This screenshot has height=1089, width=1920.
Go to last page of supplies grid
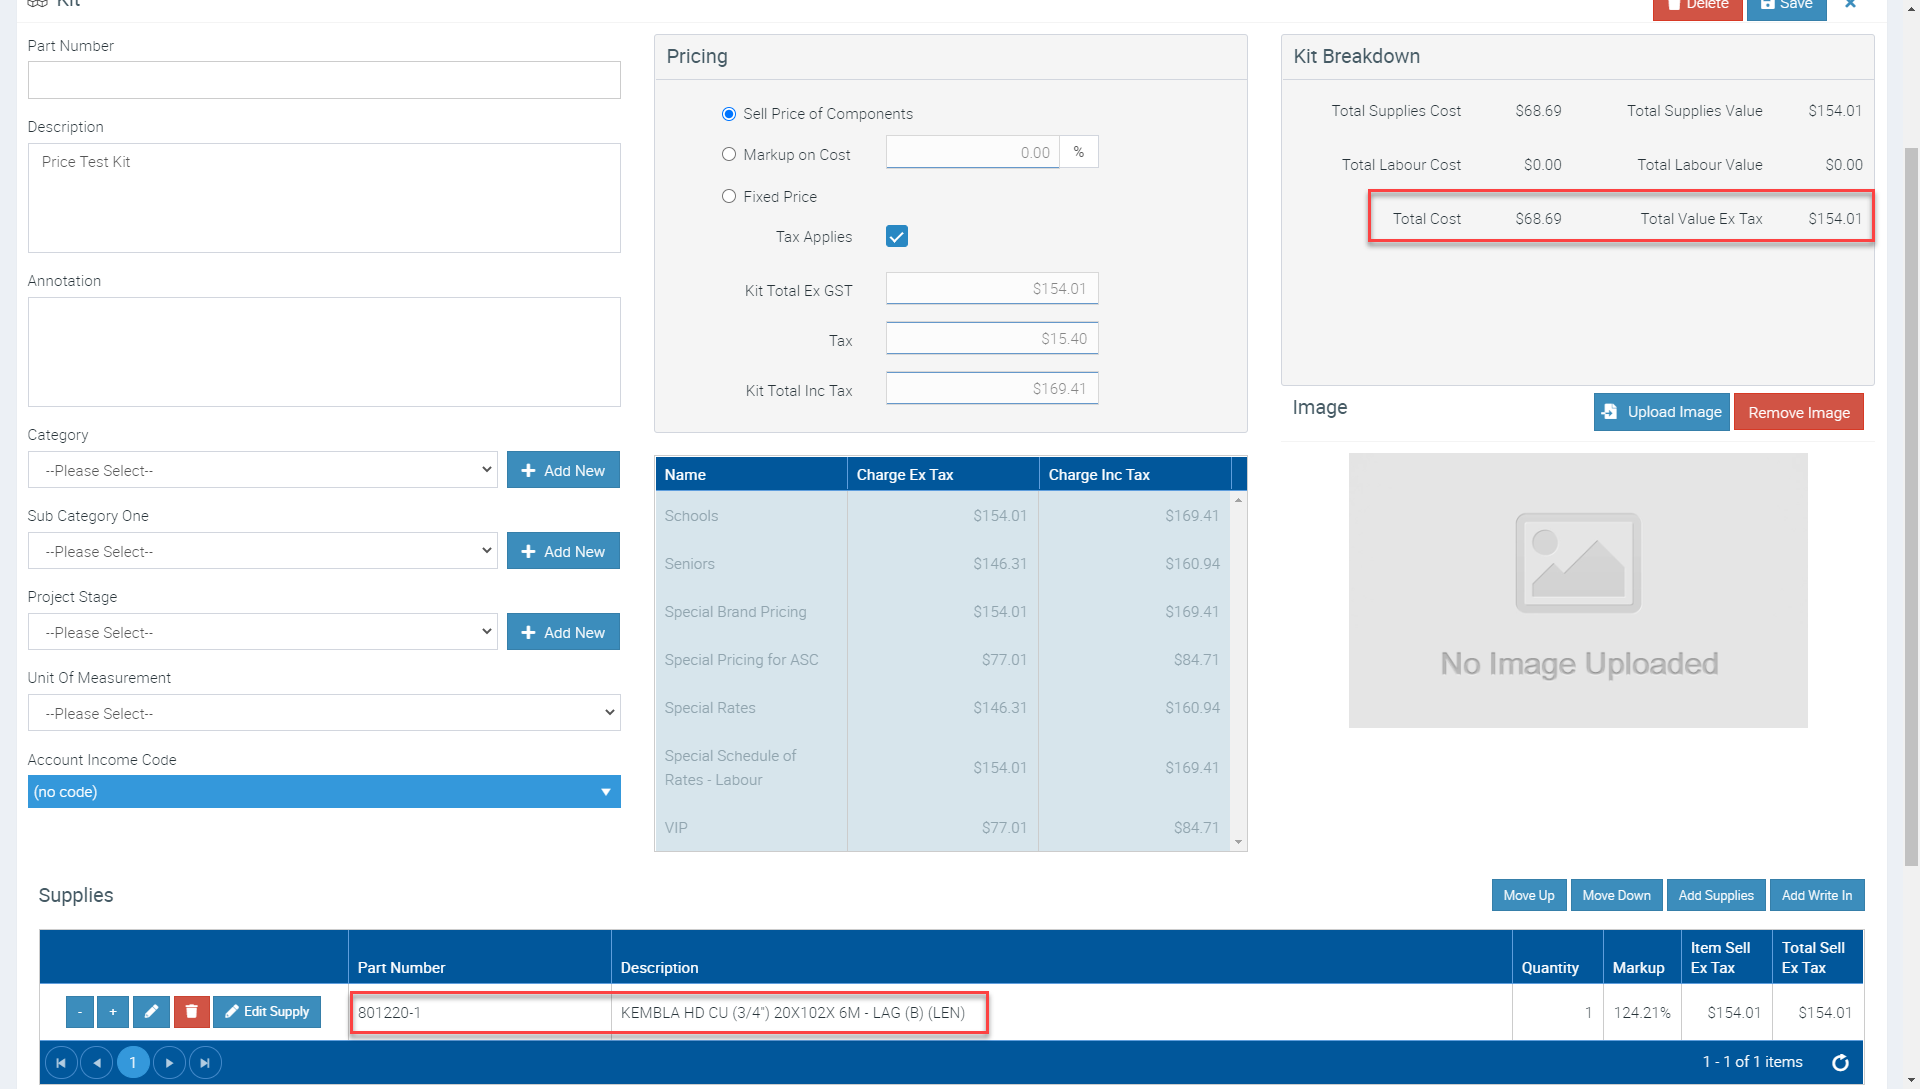click(x=205, y=1063)
